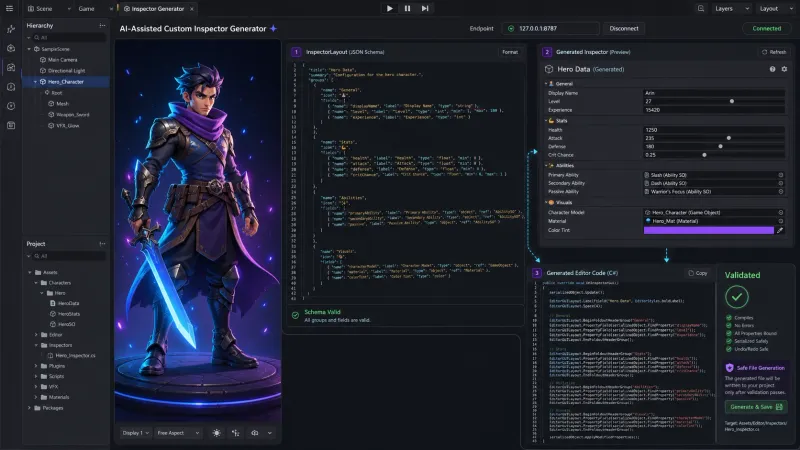Click the Display Name field containing Arin

[714, 93]
